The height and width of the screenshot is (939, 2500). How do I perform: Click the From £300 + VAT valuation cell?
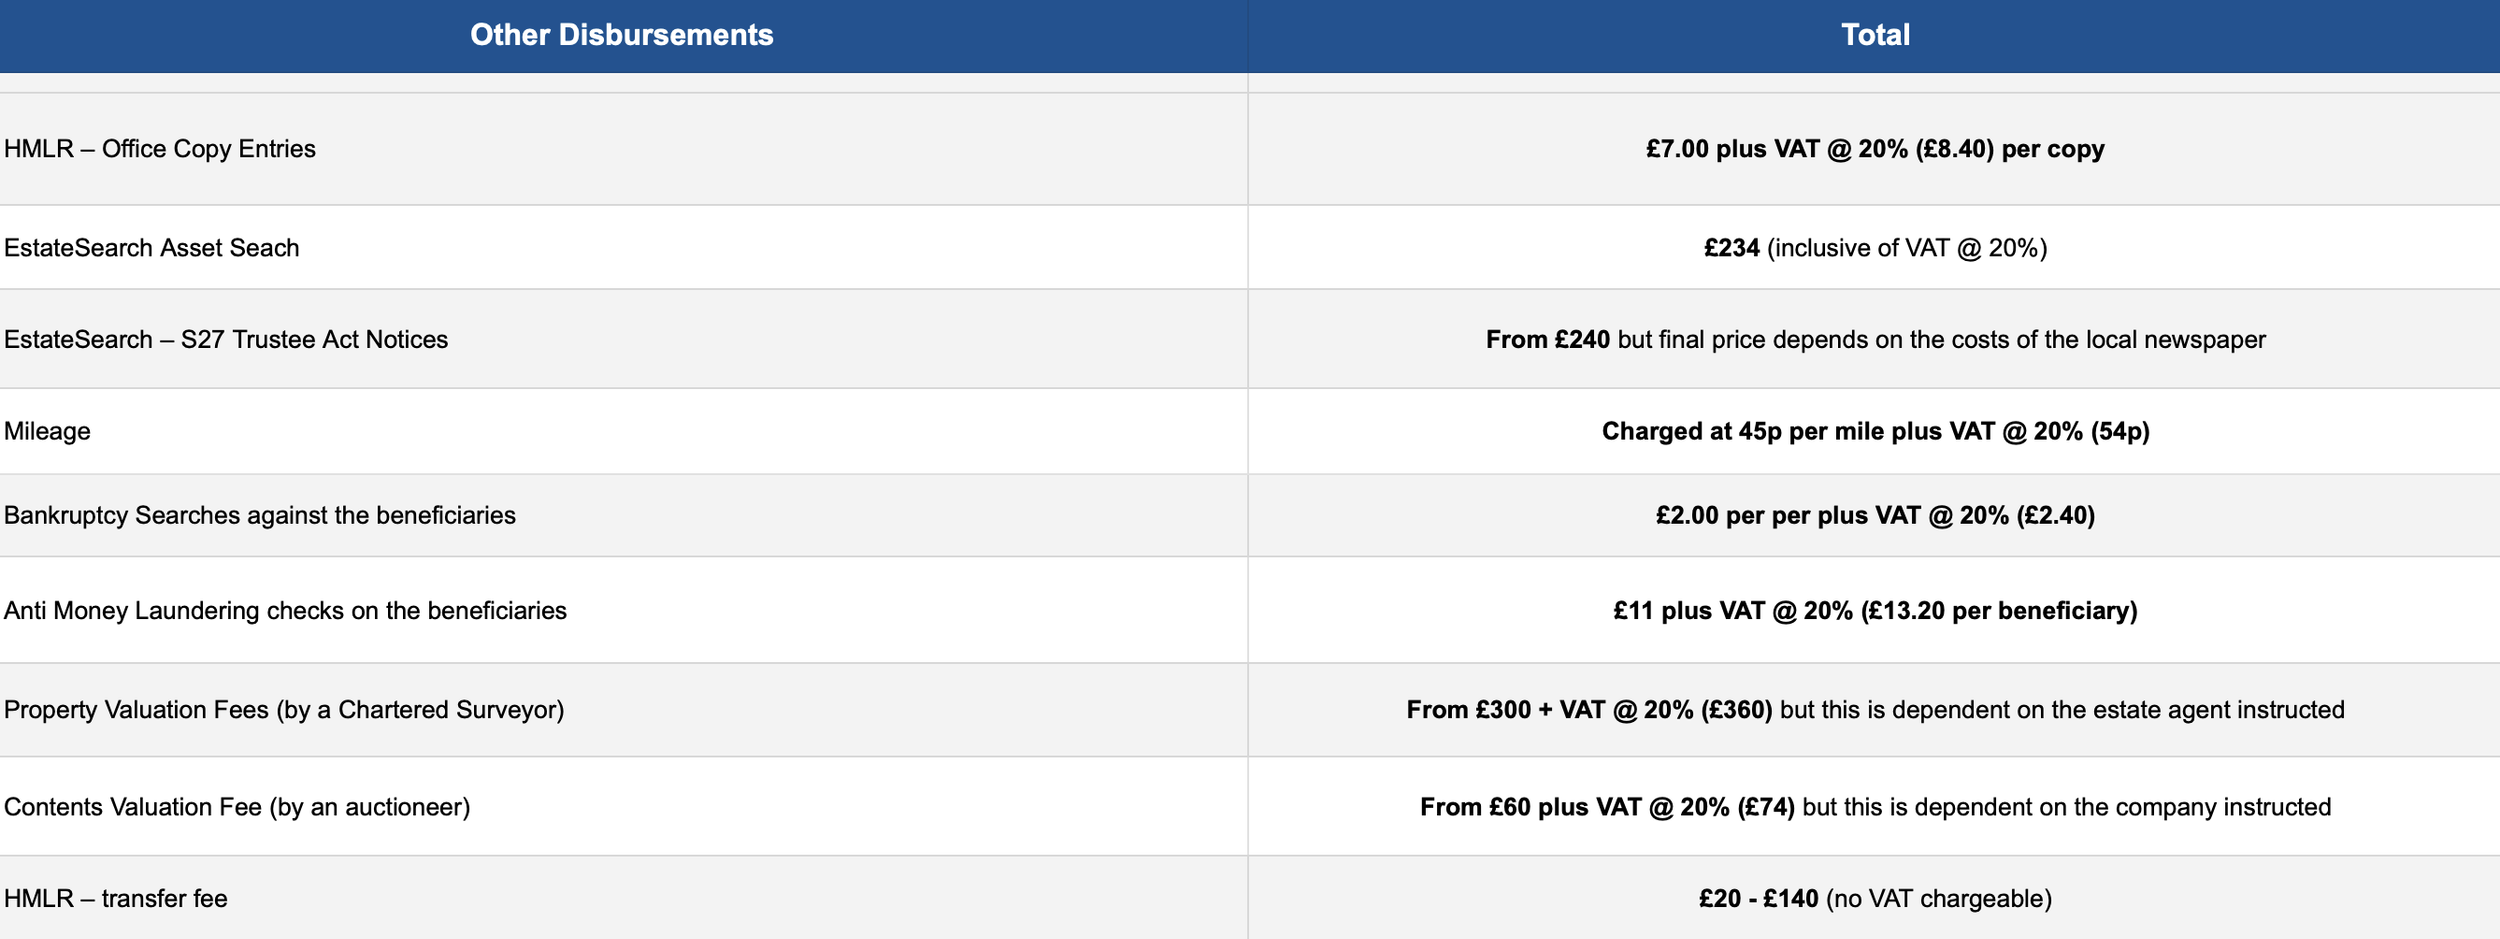coord(1875,710)
